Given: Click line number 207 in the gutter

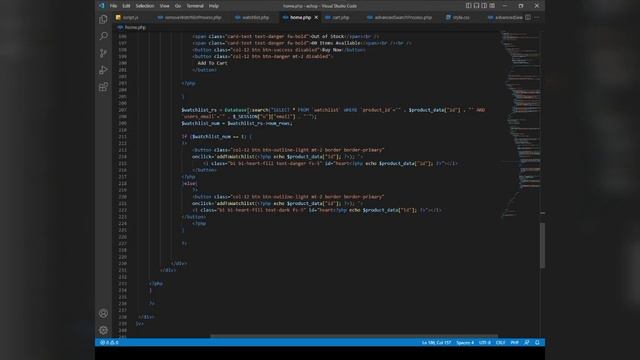Looking at the screenshot, I should tap(122, 110).
